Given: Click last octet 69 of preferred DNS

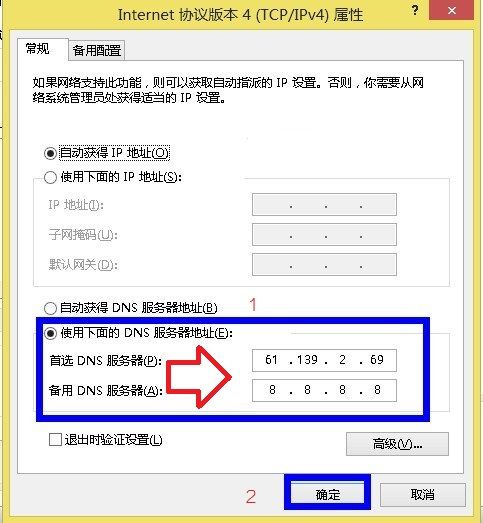Looking at the screenshot, I should click(x=377, y=360).
